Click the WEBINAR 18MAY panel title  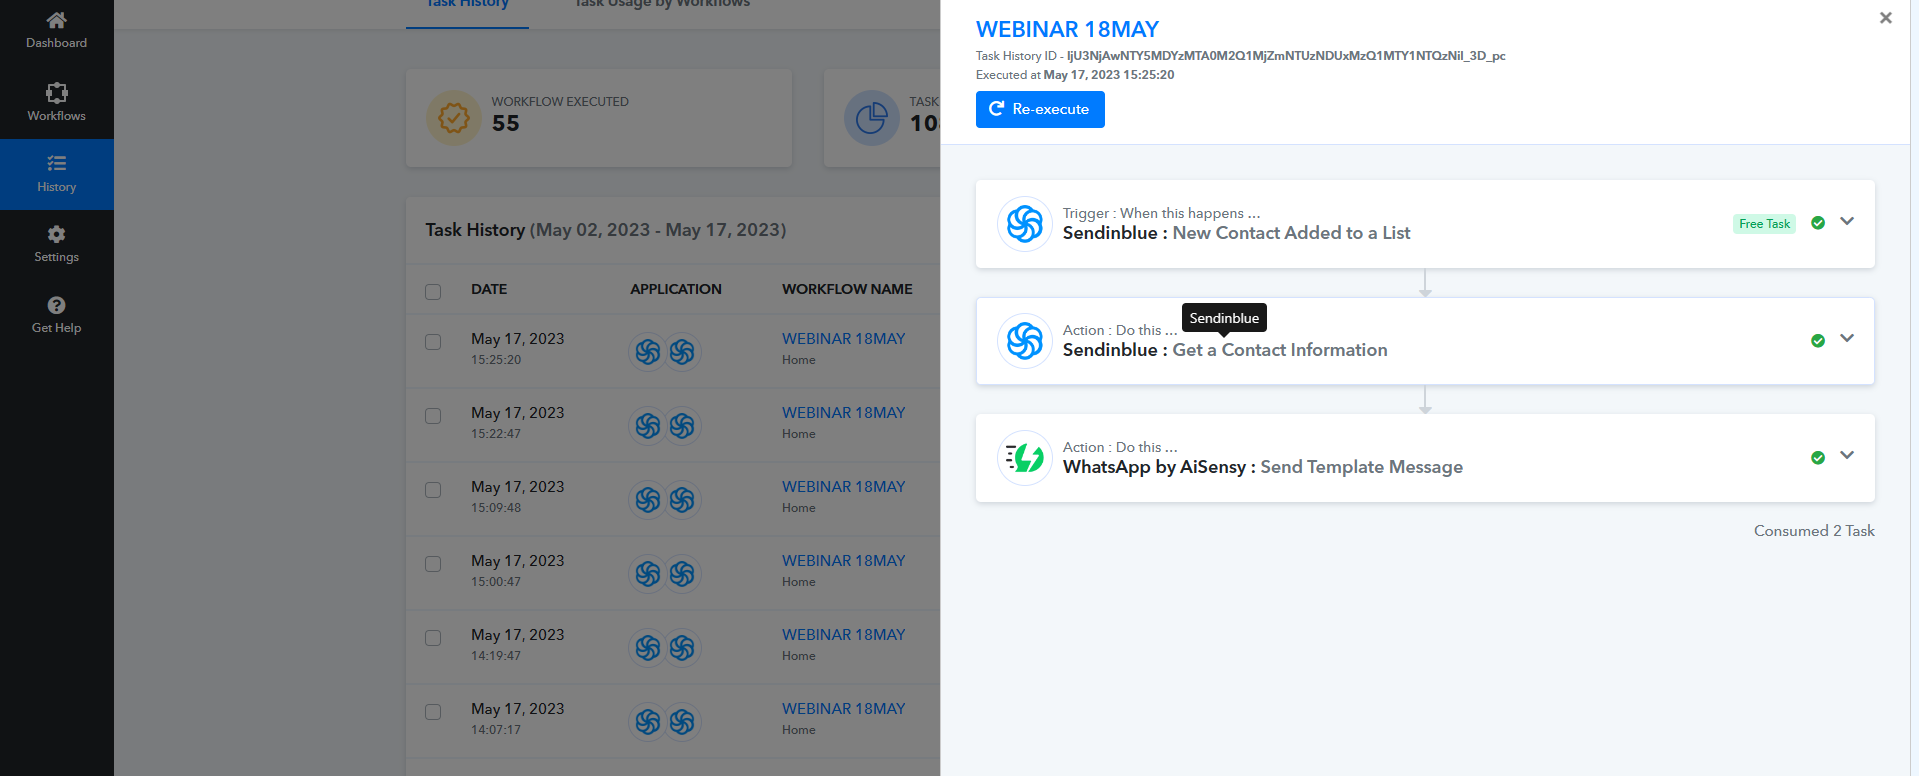click(x=1067, y=30)
